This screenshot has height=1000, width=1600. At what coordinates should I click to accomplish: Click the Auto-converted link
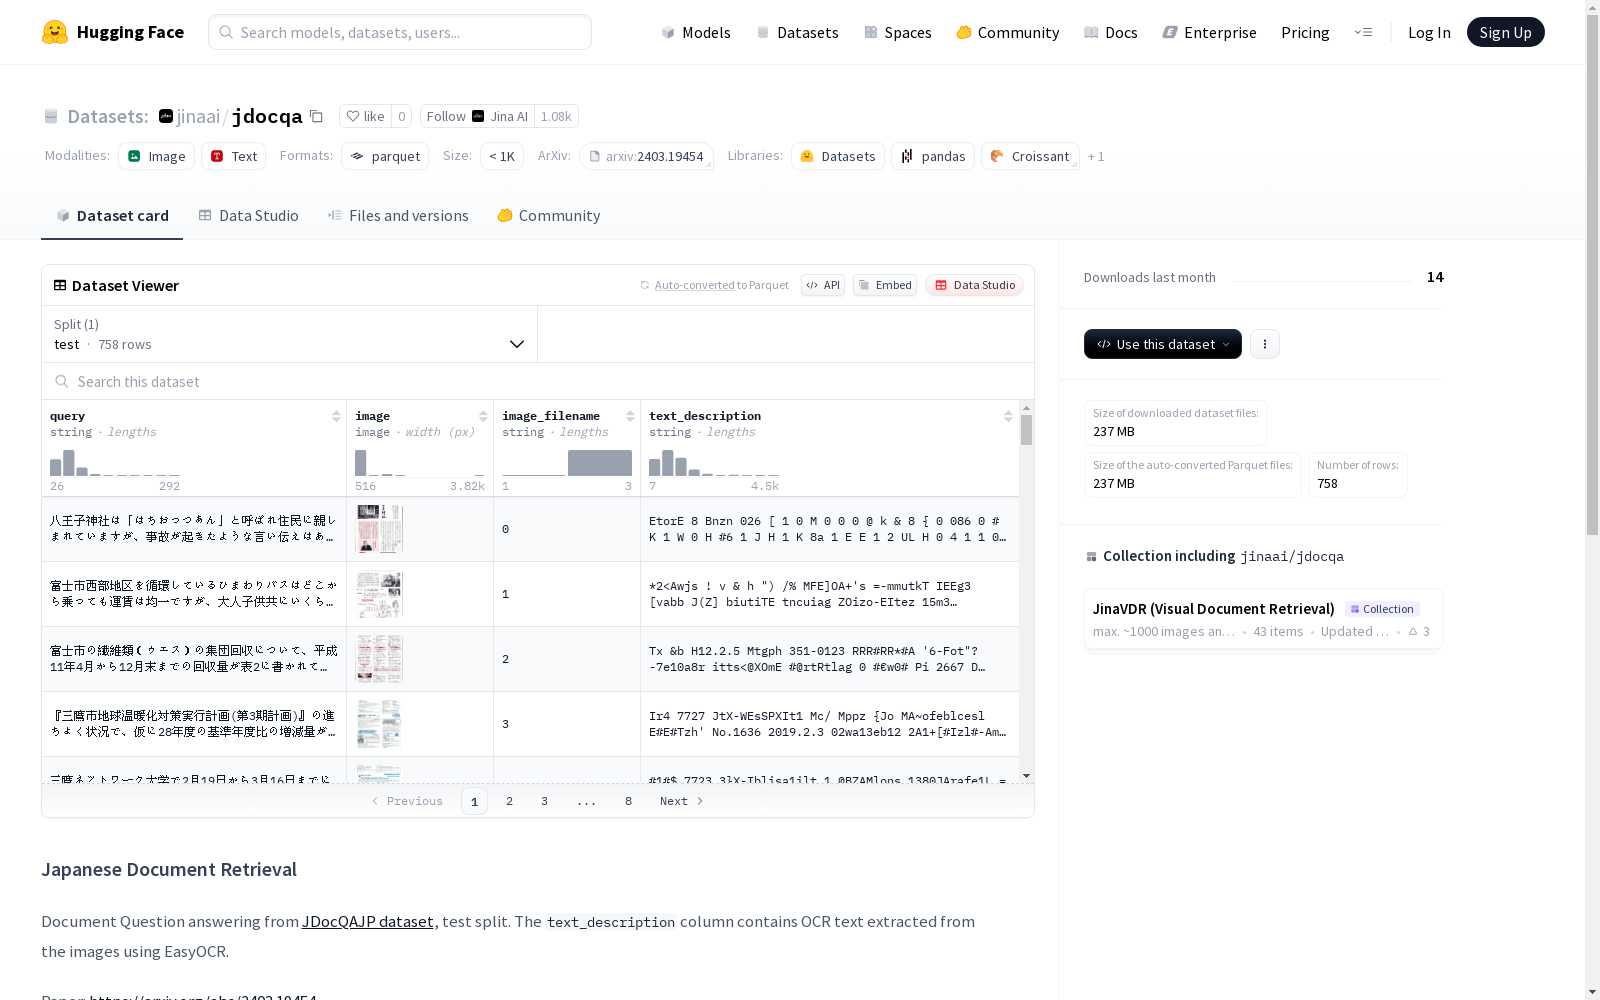pyautogui.click(x=694, y=285)
